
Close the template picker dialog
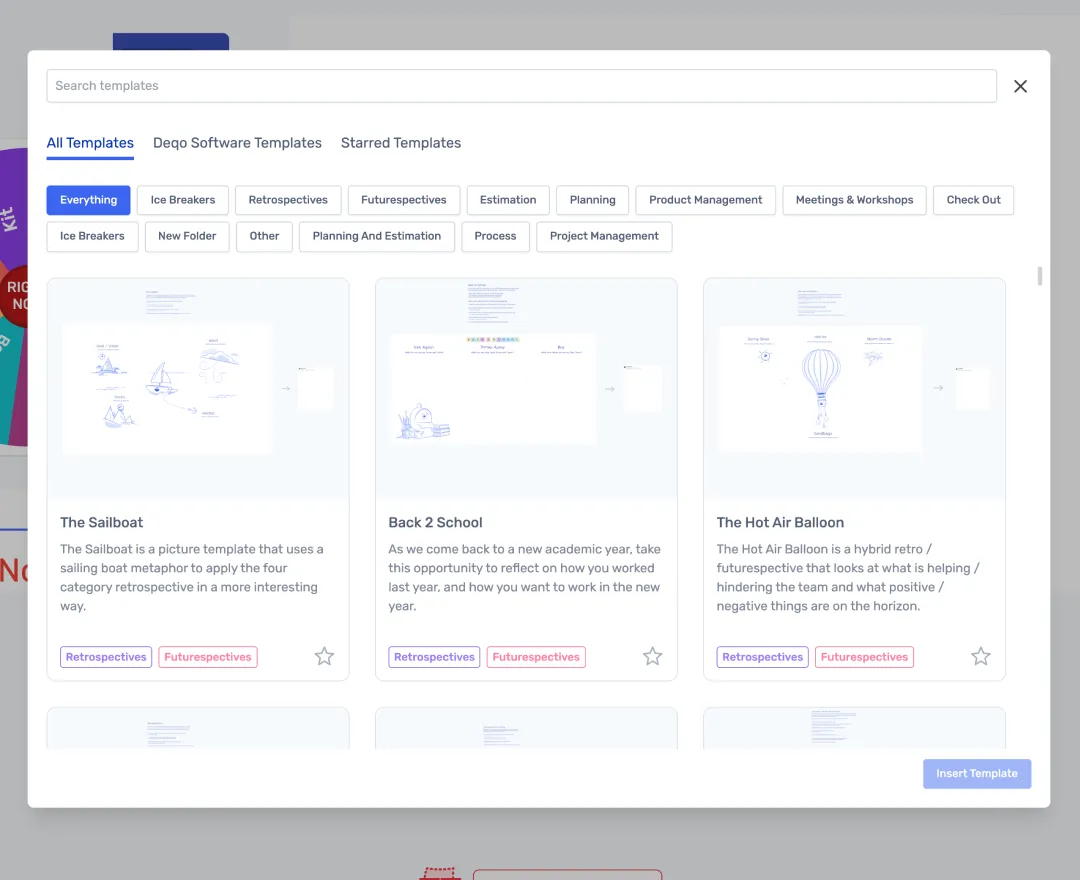click(x=1020, y=86)
